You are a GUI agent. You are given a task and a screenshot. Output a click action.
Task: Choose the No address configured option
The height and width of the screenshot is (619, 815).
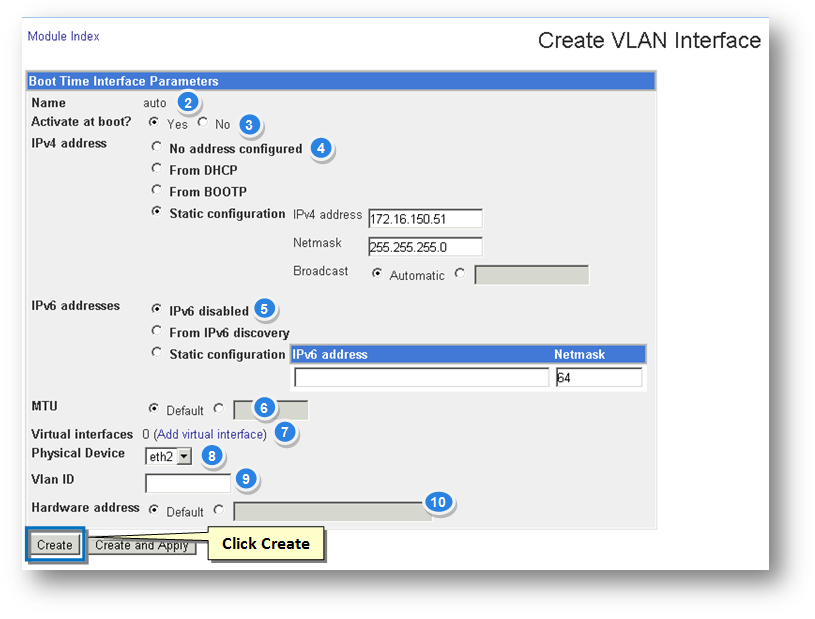(156, 147)
